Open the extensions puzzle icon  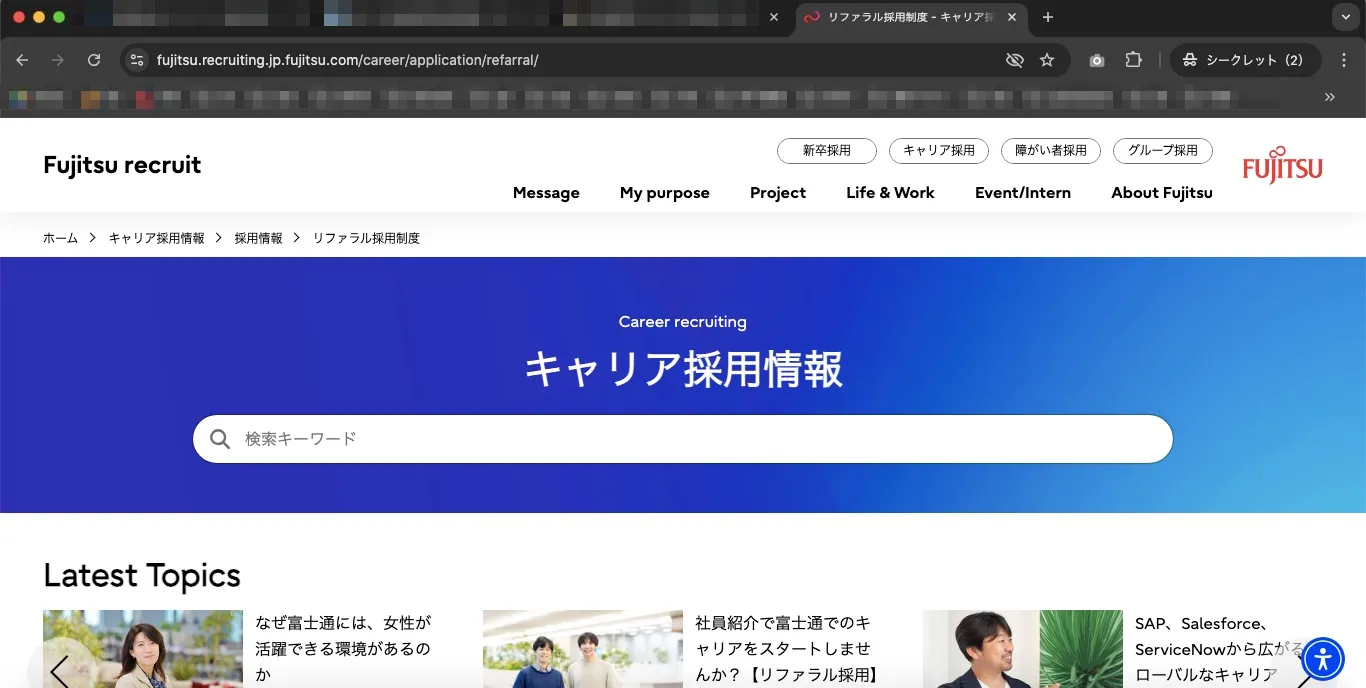[1133, 60]
